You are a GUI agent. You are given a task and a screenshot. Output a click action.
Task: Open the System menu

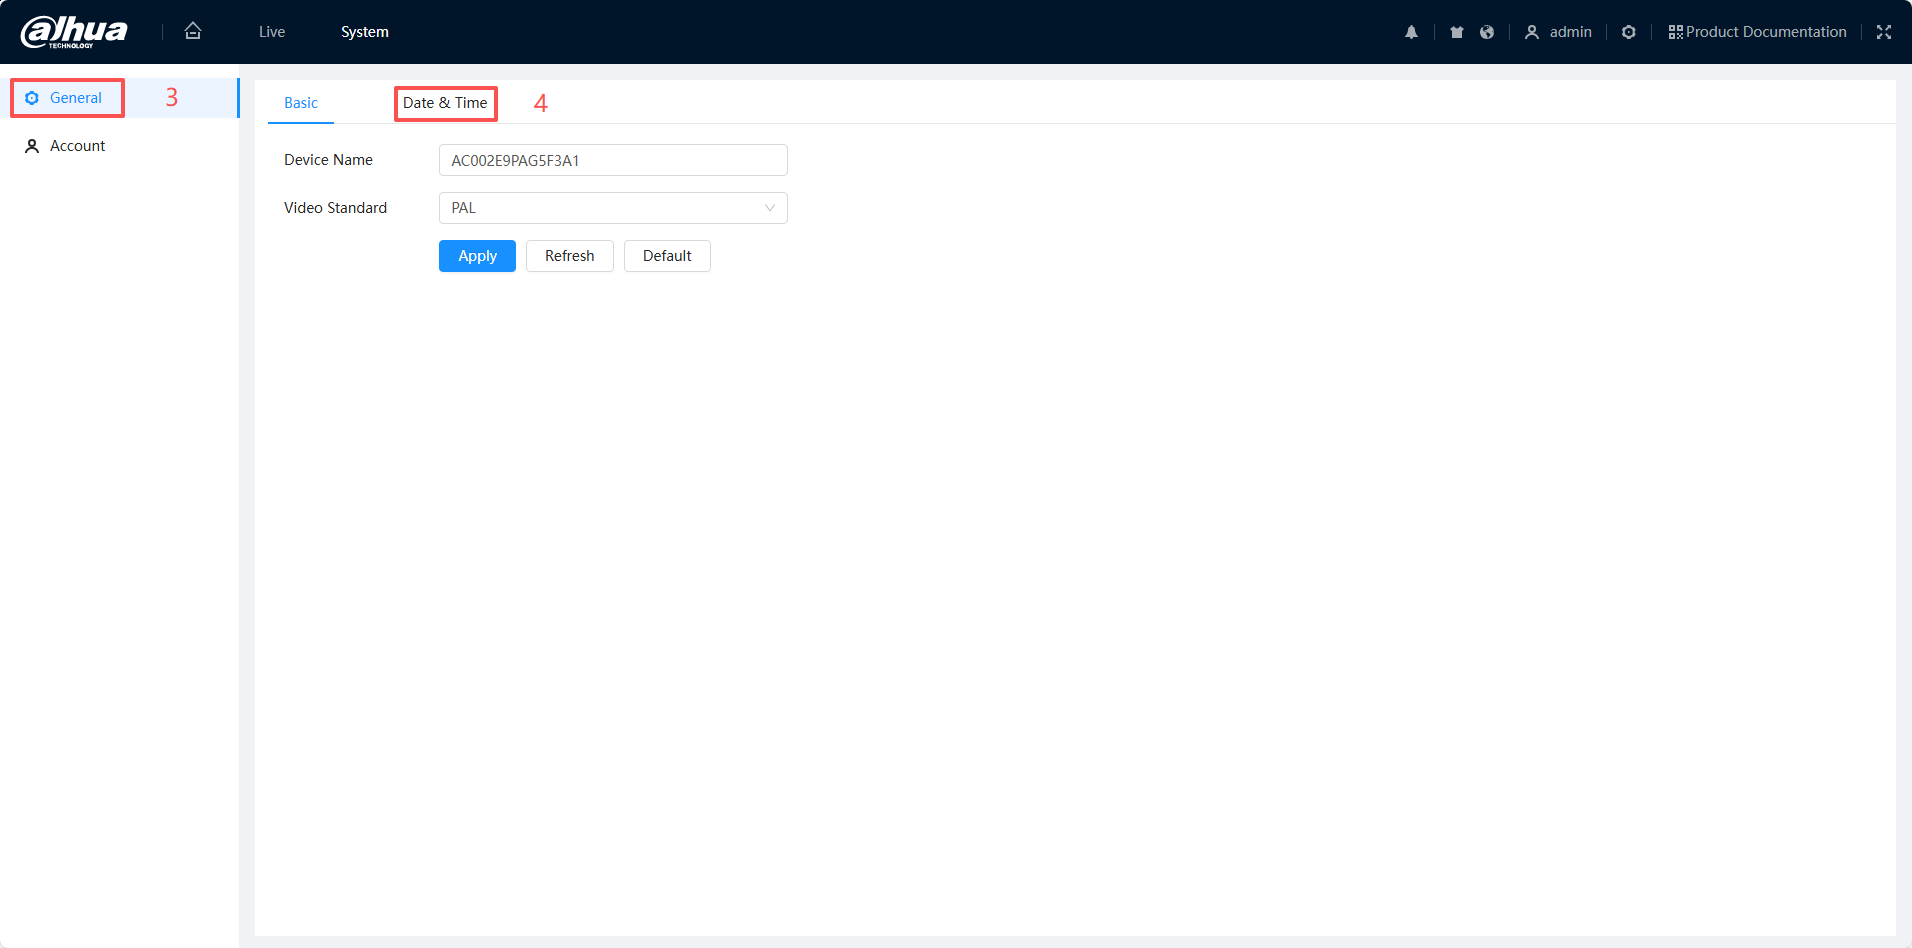[364, 32]
